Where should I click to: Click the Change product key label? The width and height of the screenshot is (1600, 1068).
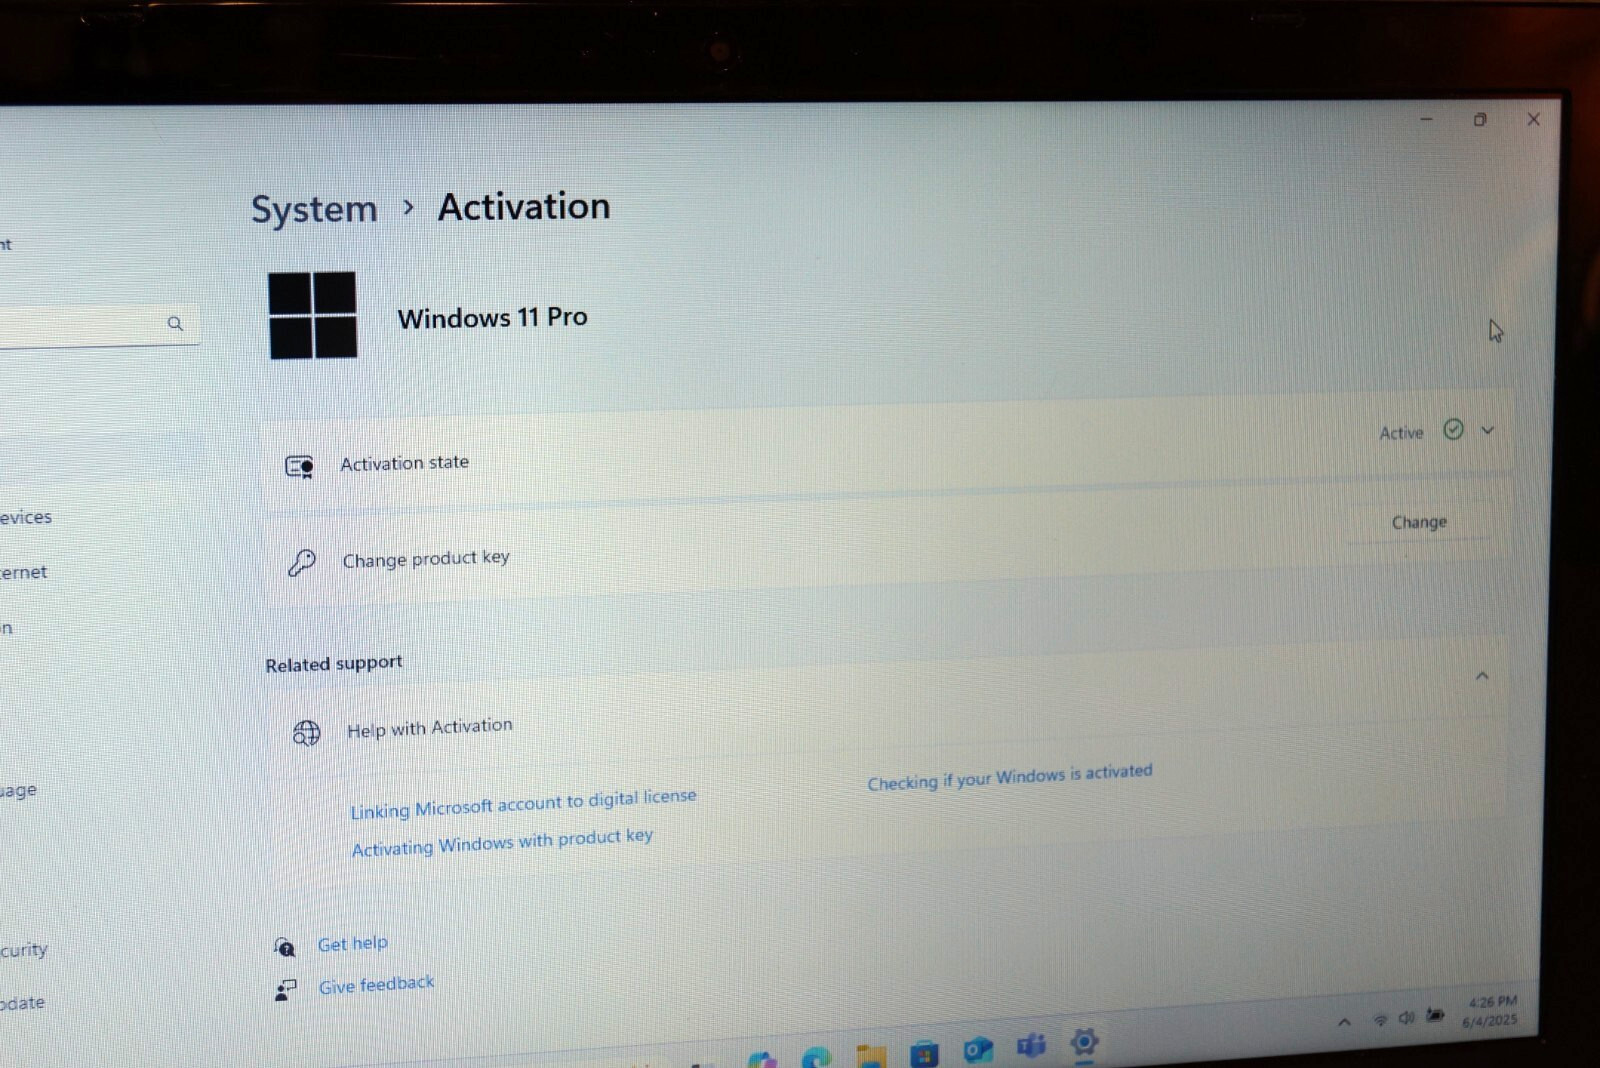[426, 559]
